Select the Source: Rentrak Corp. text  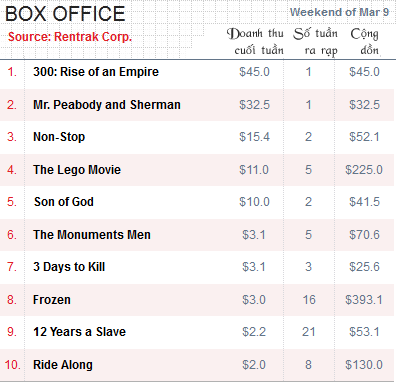pyautogui.click(x=70, y=37)
